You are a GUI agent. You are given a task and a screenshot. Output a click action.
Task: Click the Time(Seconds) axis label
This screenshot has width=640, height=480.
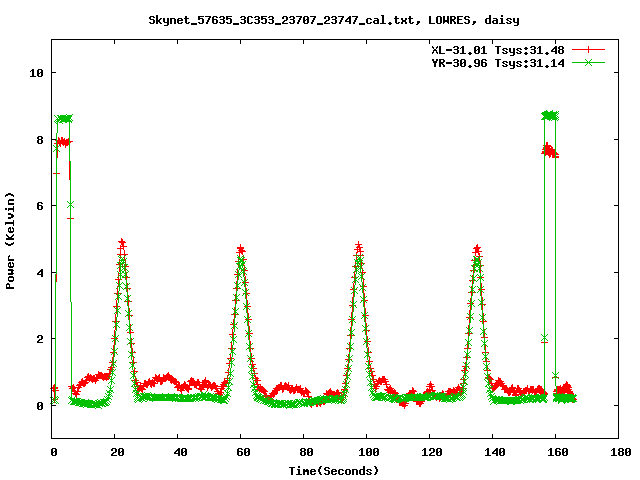click(334, 471)
